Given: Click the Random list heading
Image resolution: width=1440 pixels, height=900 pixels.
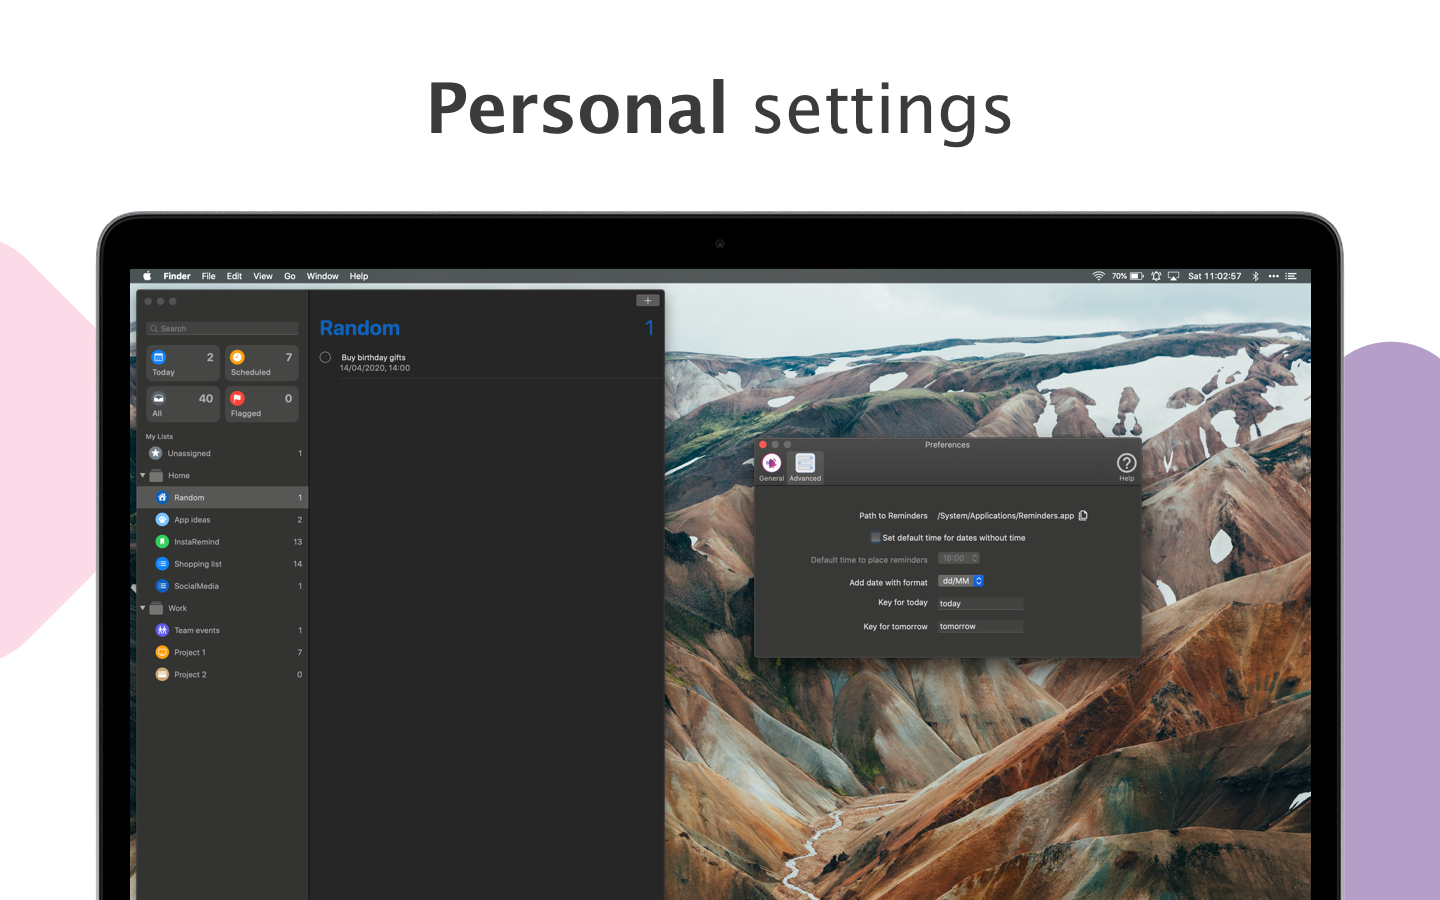Looking at the screenshot, I should point(360,328).
